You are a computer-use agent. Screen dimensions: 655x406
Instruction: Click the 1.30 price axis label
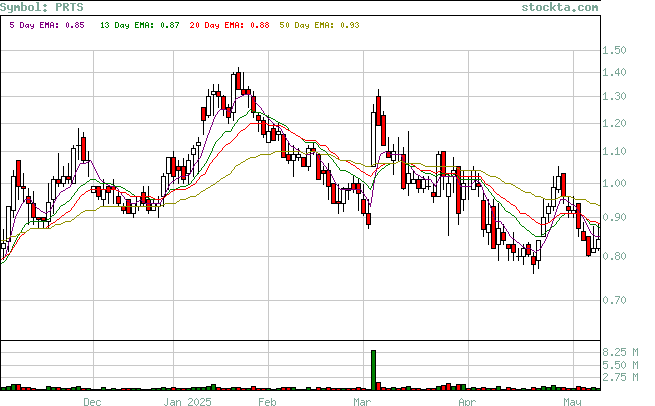(x=614, y=96)
